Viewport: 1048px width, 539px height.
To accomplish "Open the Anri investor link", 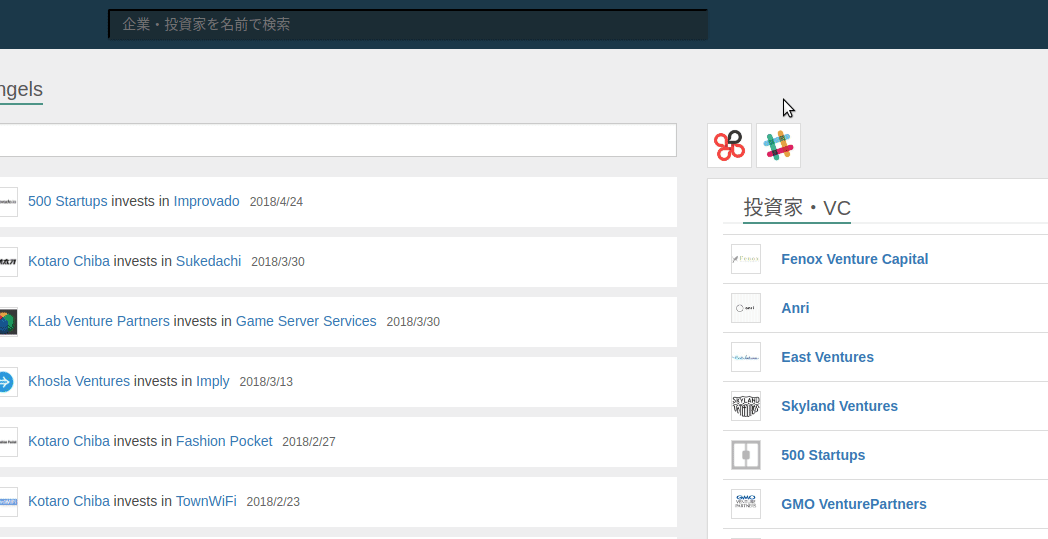I will (795, 308).
